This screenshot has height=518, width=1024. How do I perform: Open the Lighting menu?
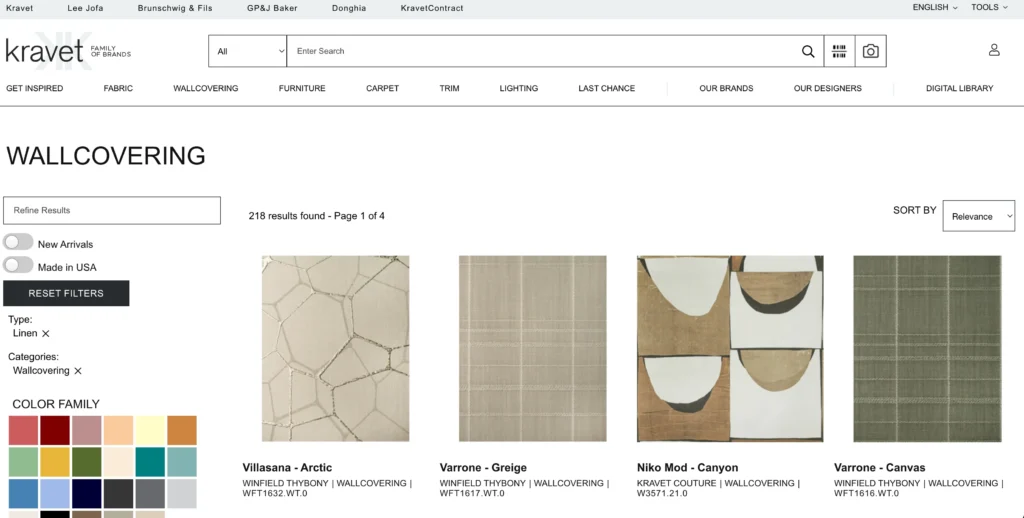519,88
